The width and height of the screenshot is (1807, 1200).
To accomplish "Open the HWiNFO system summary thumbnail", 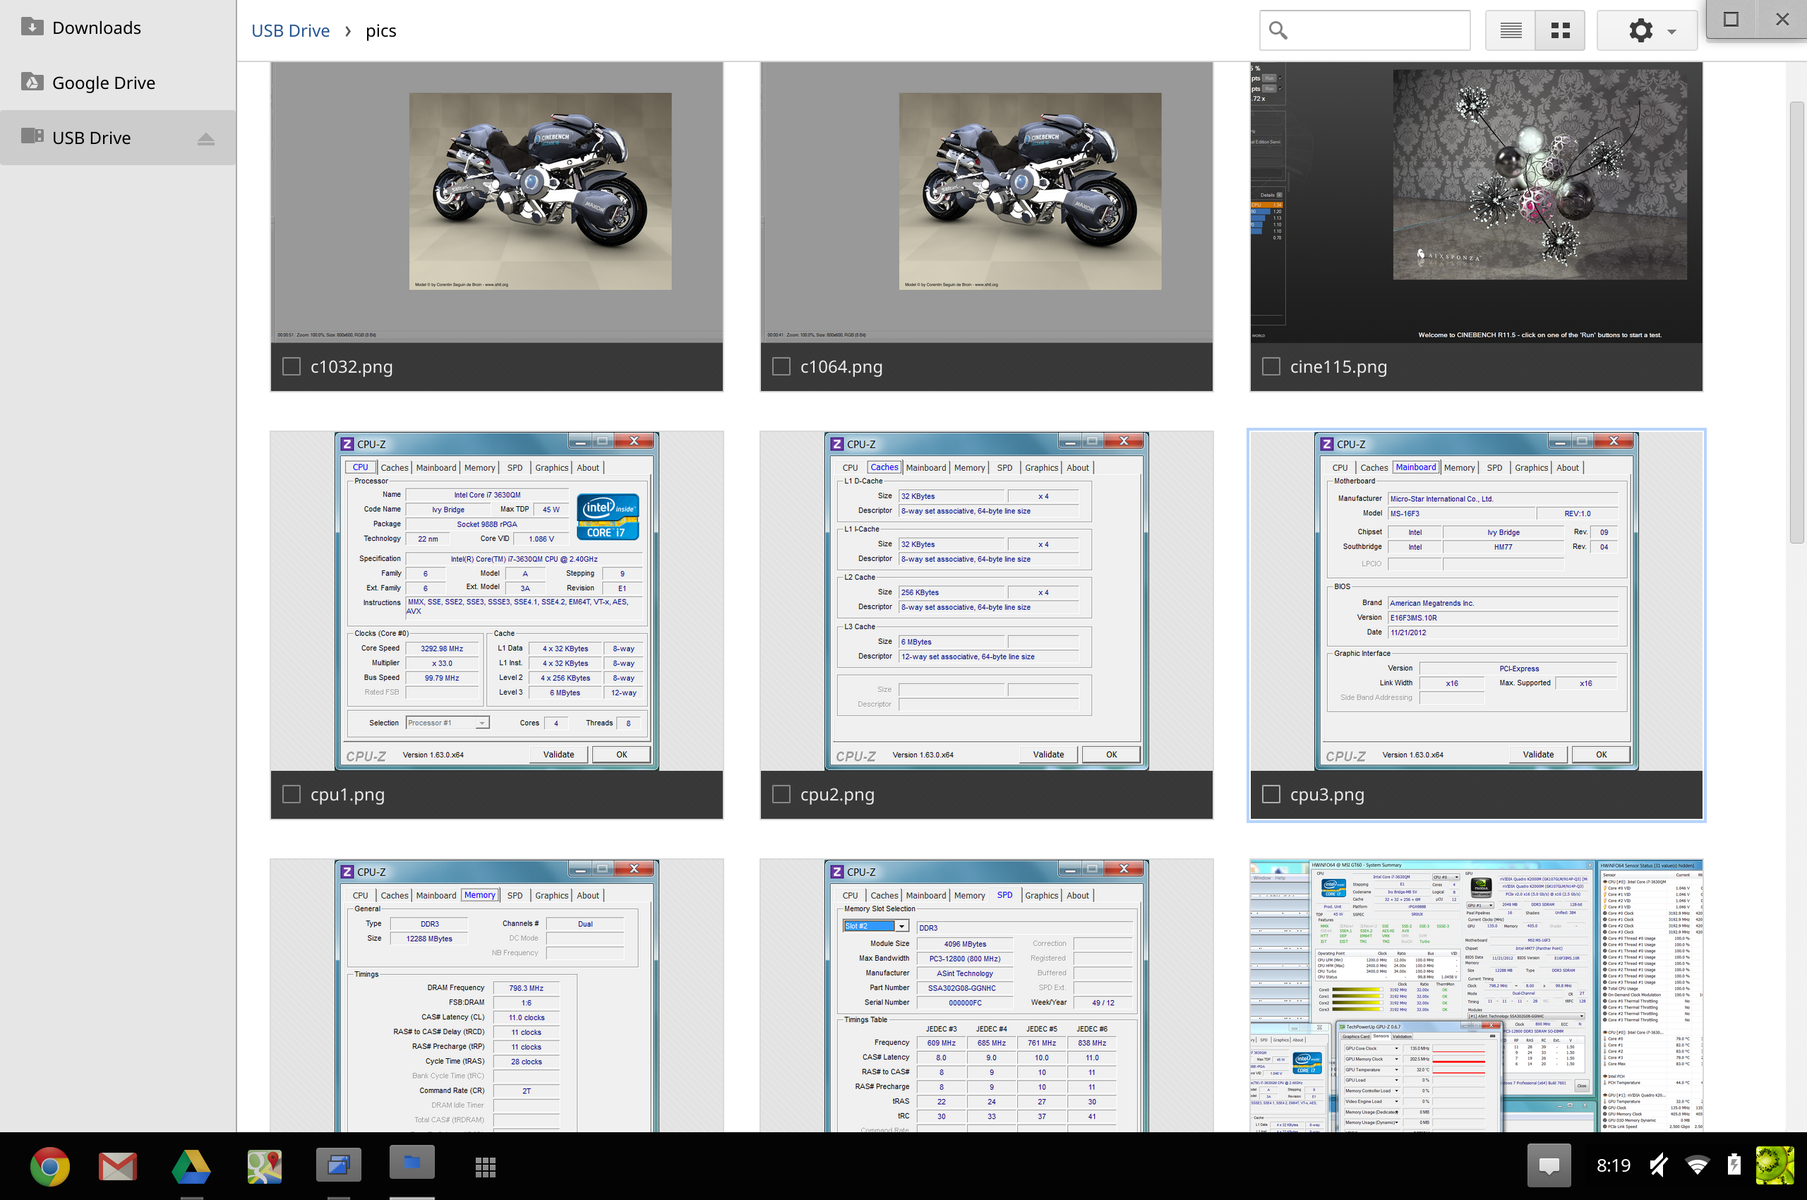I will (1476, 995).
